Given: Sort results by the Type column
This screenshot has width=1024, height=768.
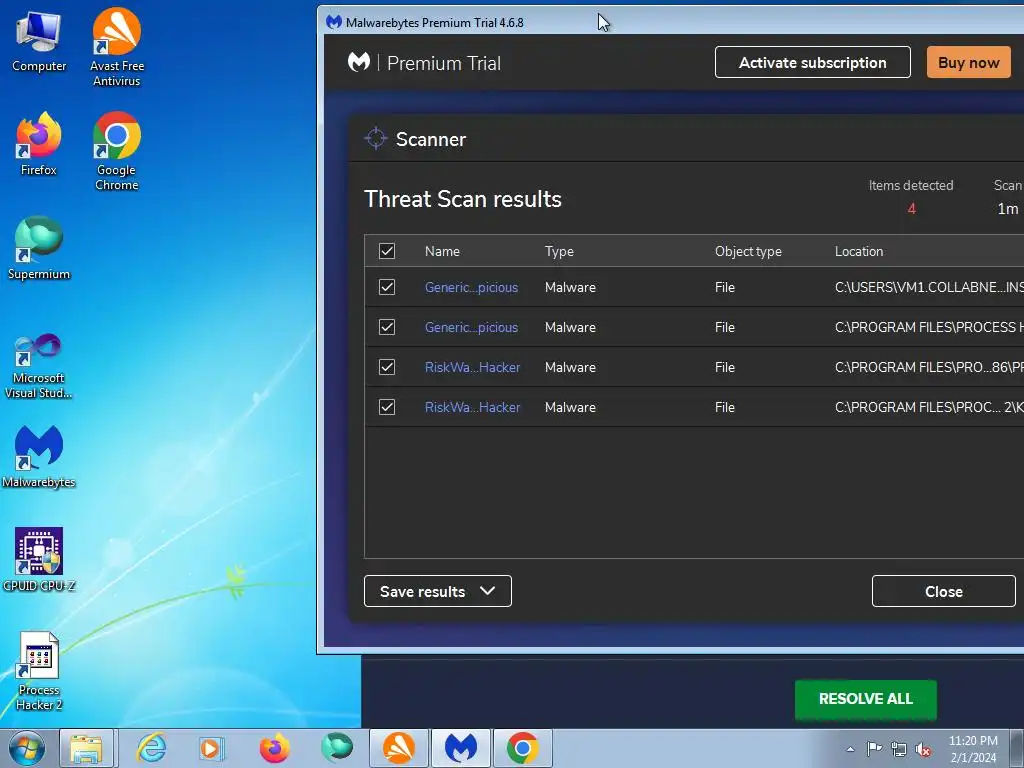Looking at the screenshot, I should [559, 251].
